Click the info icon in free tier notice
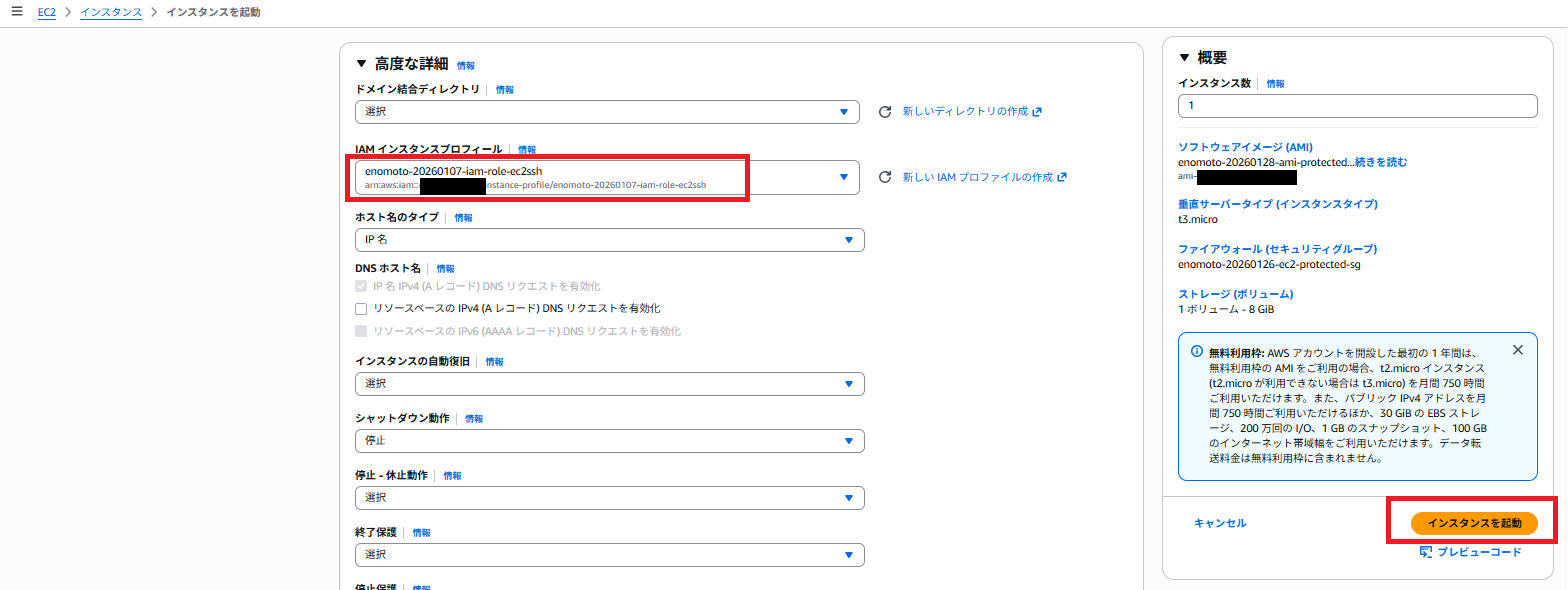Viewport: 1568px width, 590px height. pyautogui.click(x=1196, y=352)
